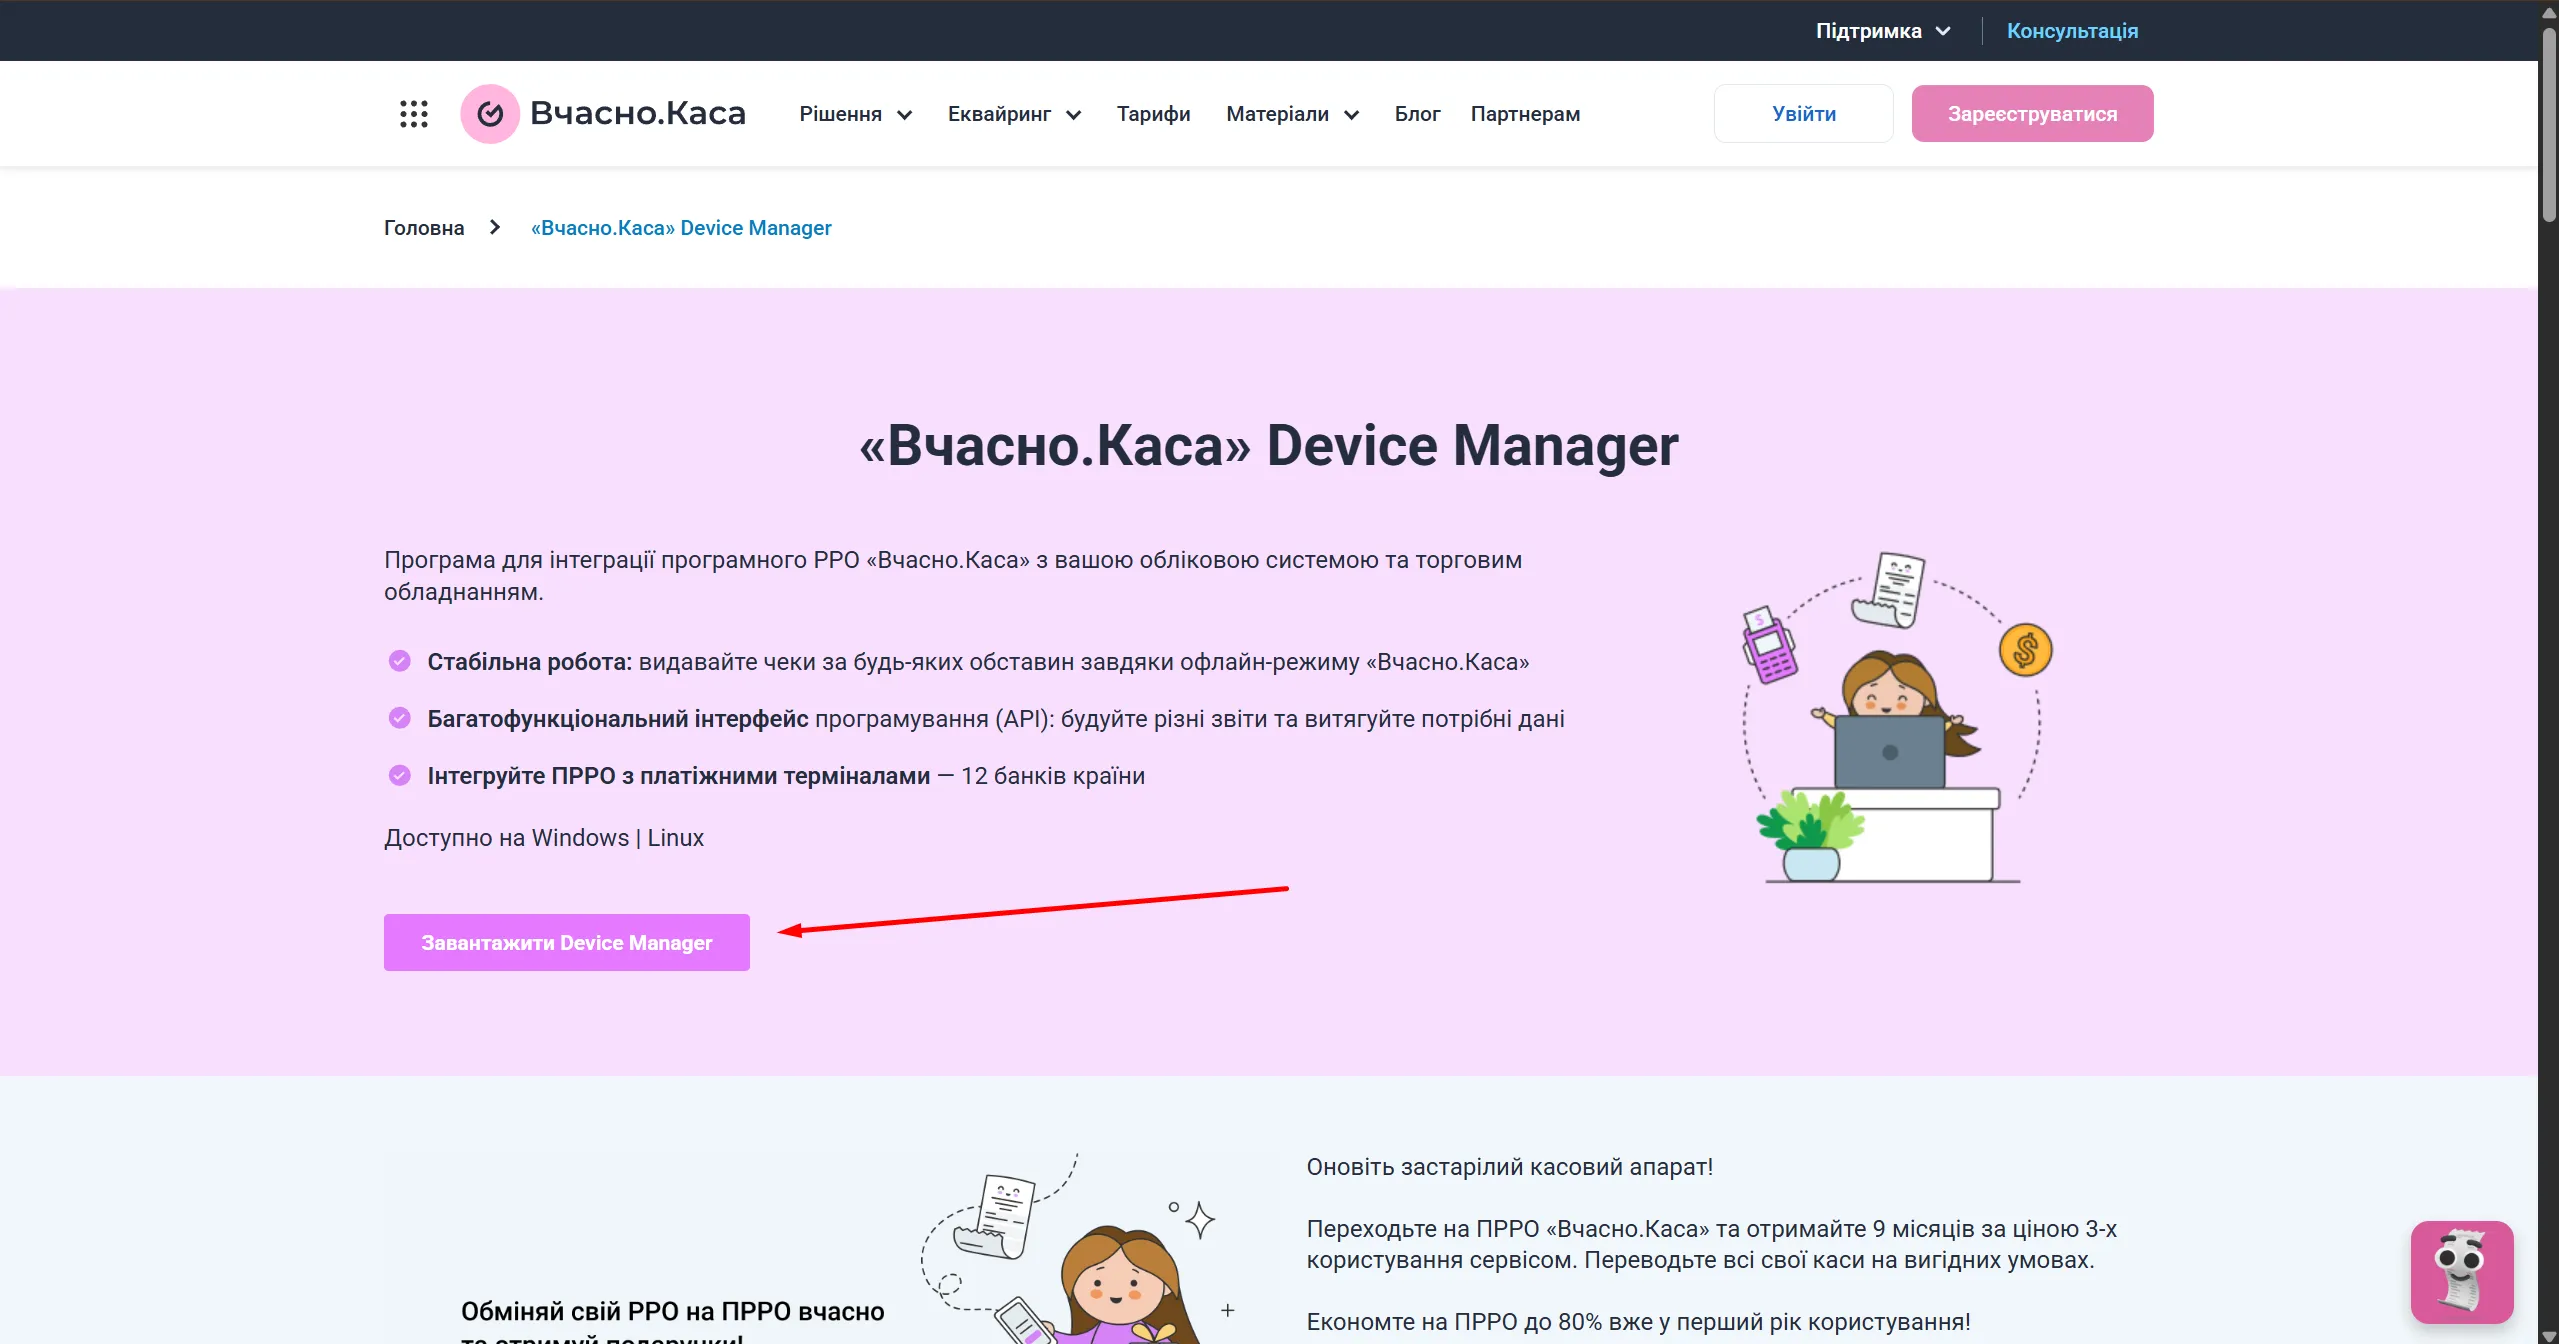Go to Головна via breadcrumb
This screenshot has width=2559, height=1344.
(424, 228)
